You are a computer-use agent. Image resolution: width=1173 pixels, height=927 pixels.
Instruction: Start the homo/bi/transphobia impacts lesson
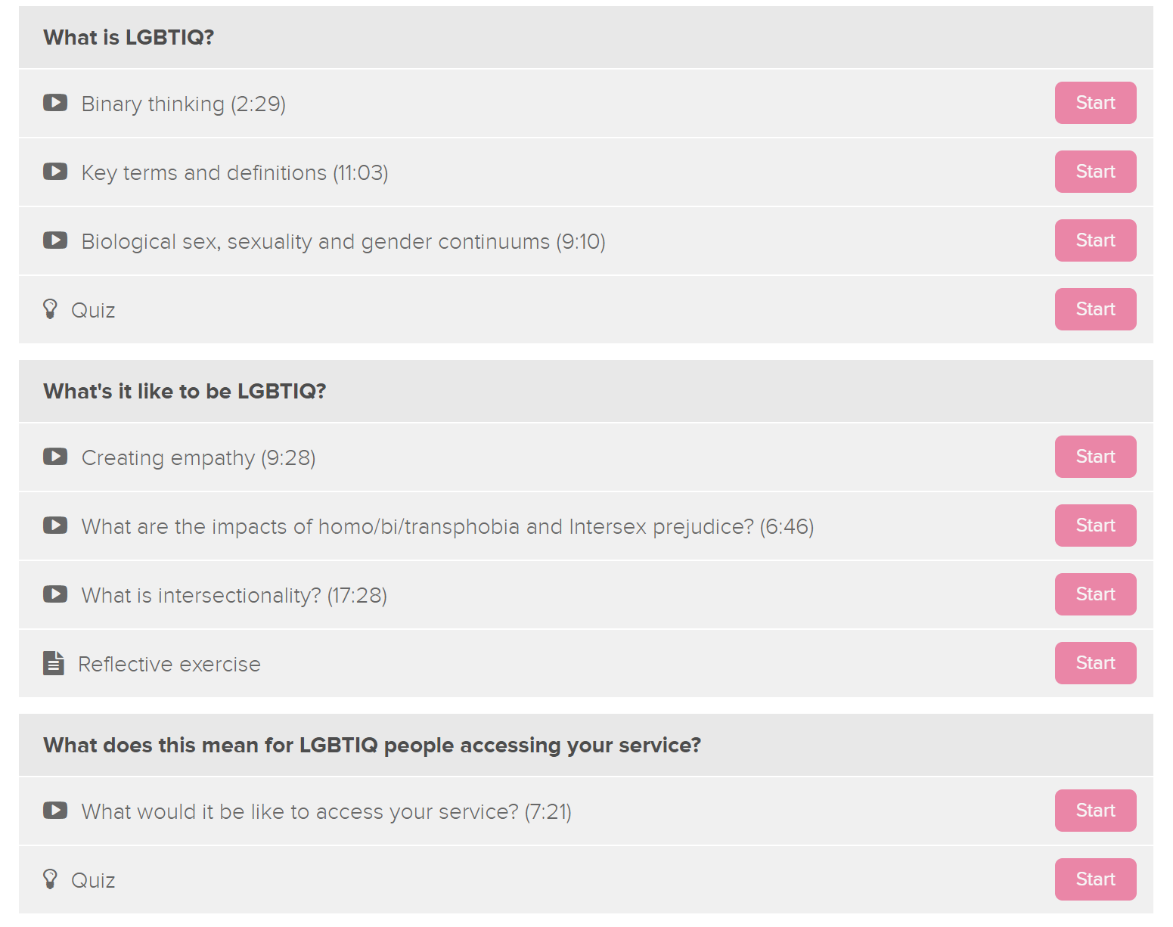pyautogui.click(x=1095, y=525)
